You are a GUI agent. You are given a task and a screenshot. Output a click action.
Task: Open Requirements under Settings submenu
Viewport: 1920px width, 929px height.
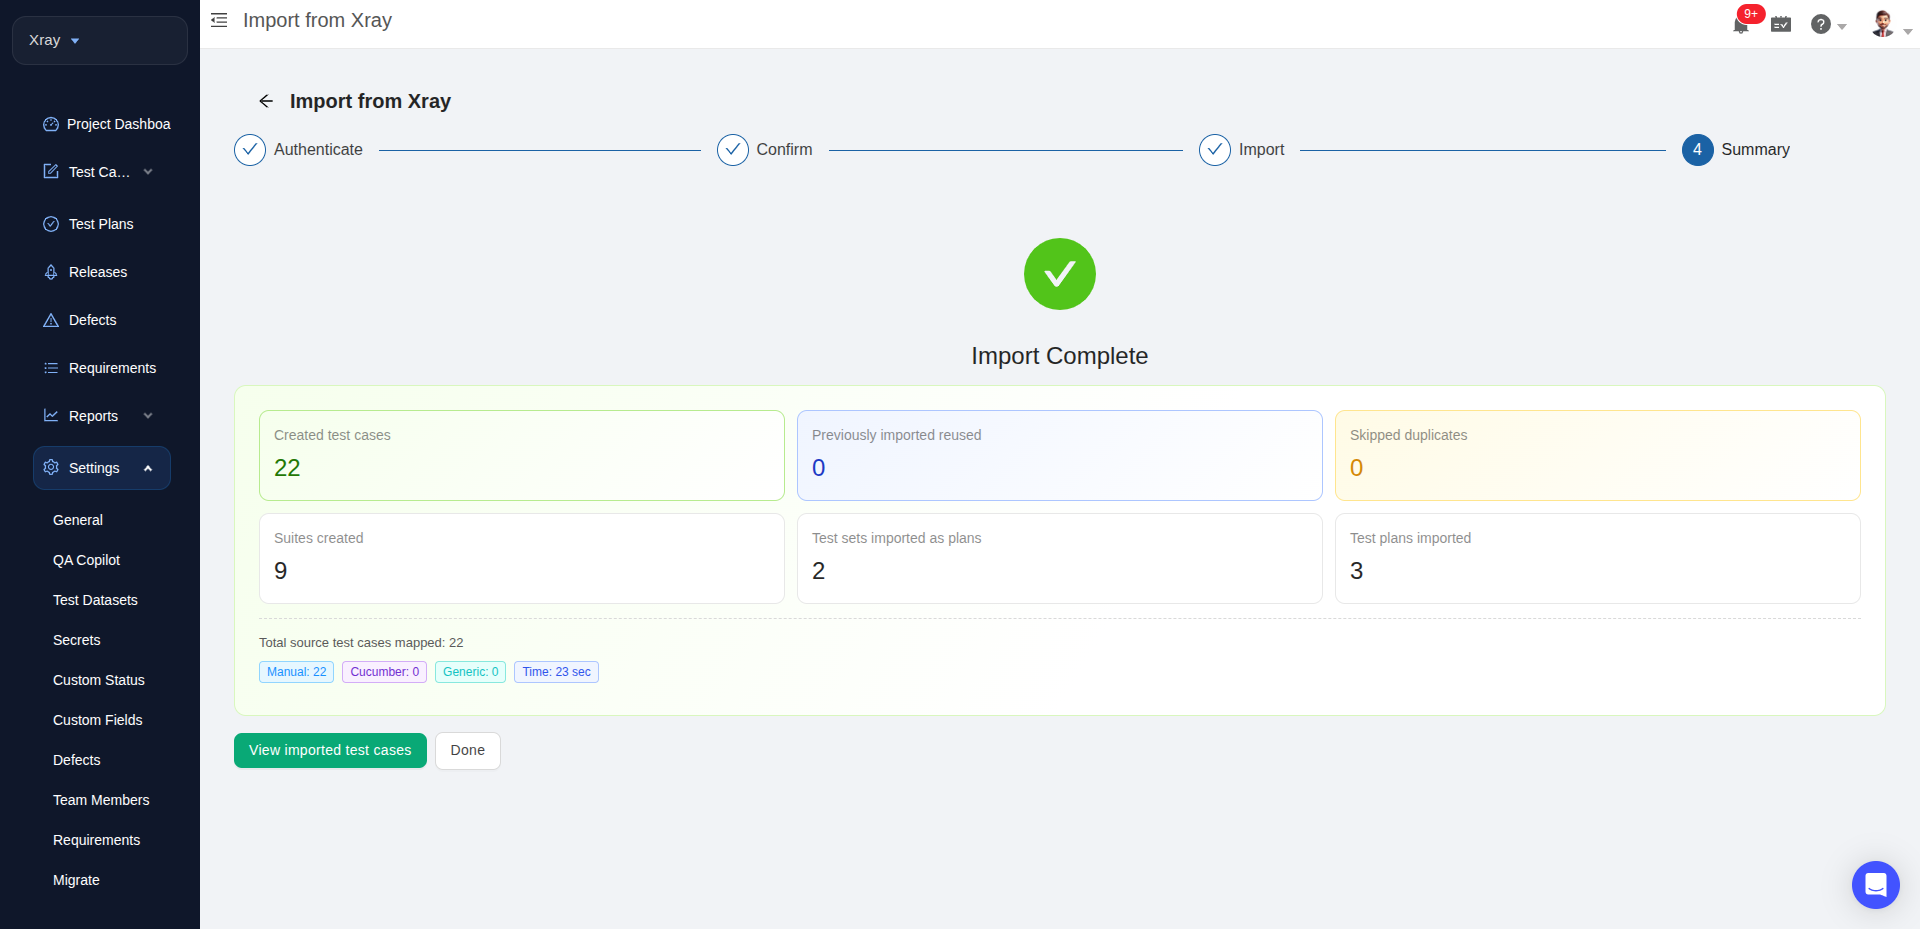(96, 840)
